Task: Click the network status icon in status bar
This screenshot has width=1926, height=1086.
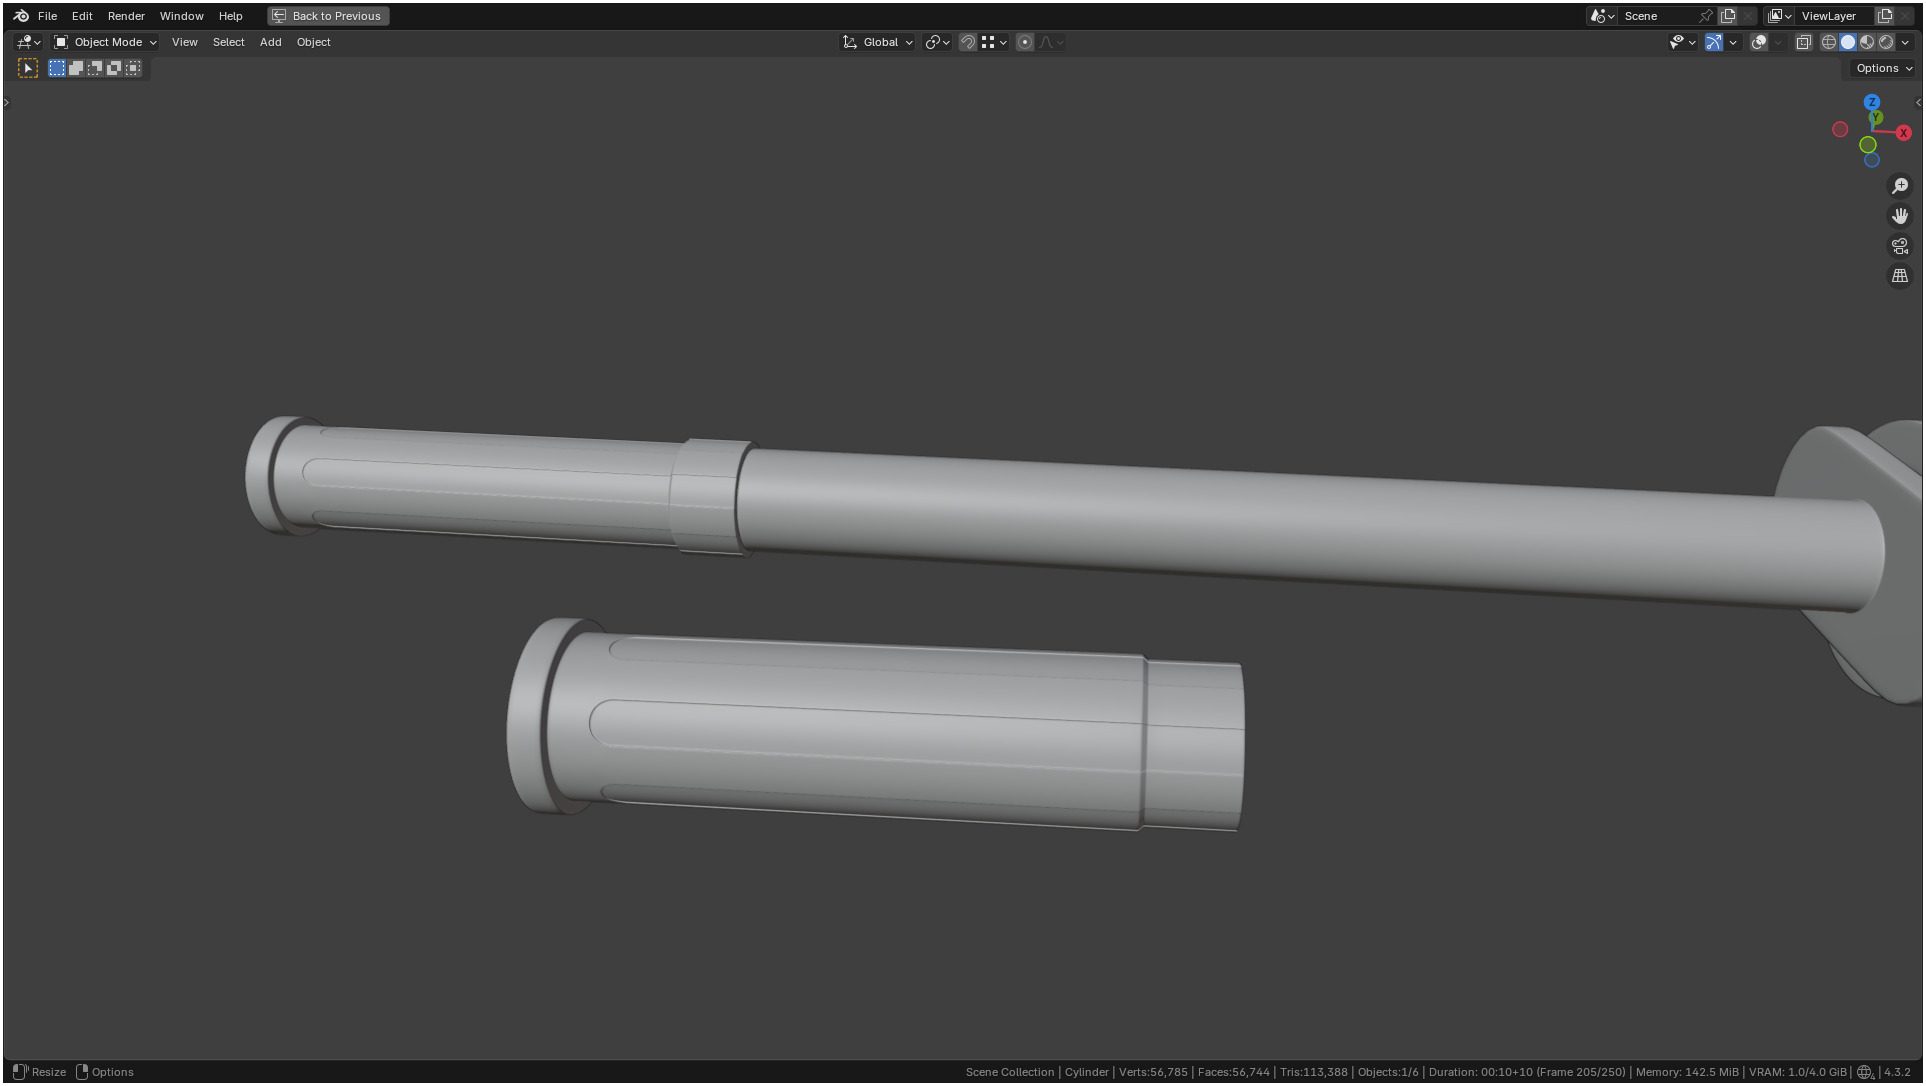Action: [1865, 1072]
